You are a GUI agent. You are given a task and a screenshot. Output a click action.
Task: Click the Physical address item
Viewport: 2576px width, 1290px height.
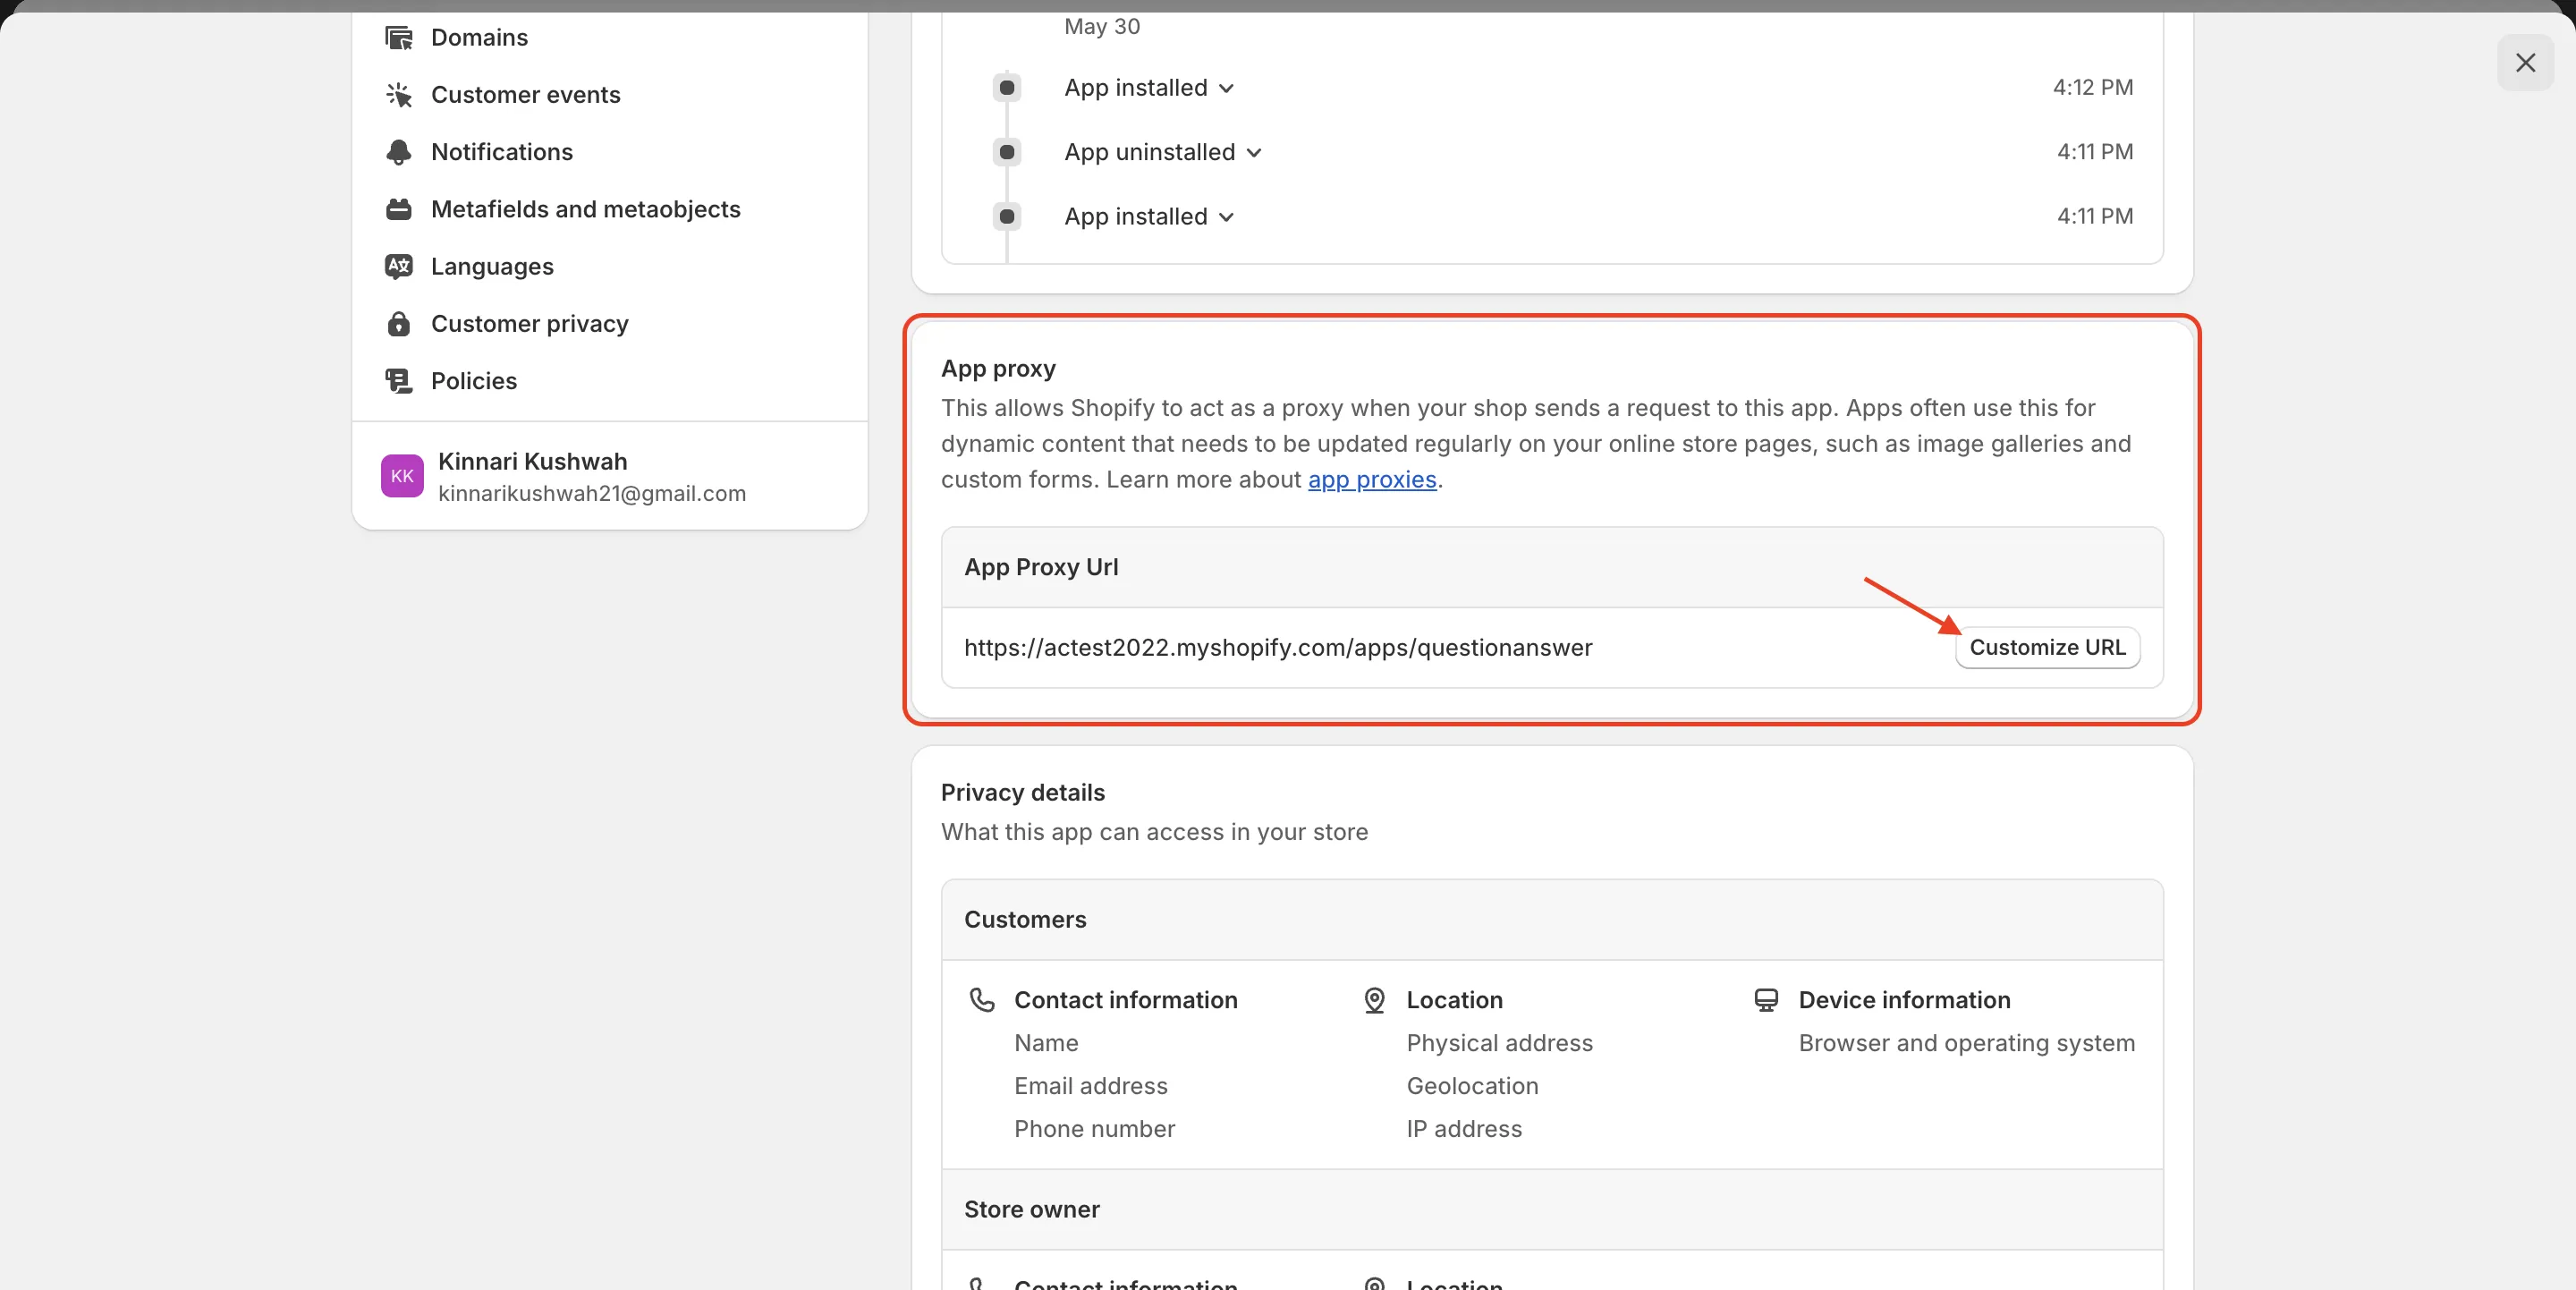click(1499, 1043)
